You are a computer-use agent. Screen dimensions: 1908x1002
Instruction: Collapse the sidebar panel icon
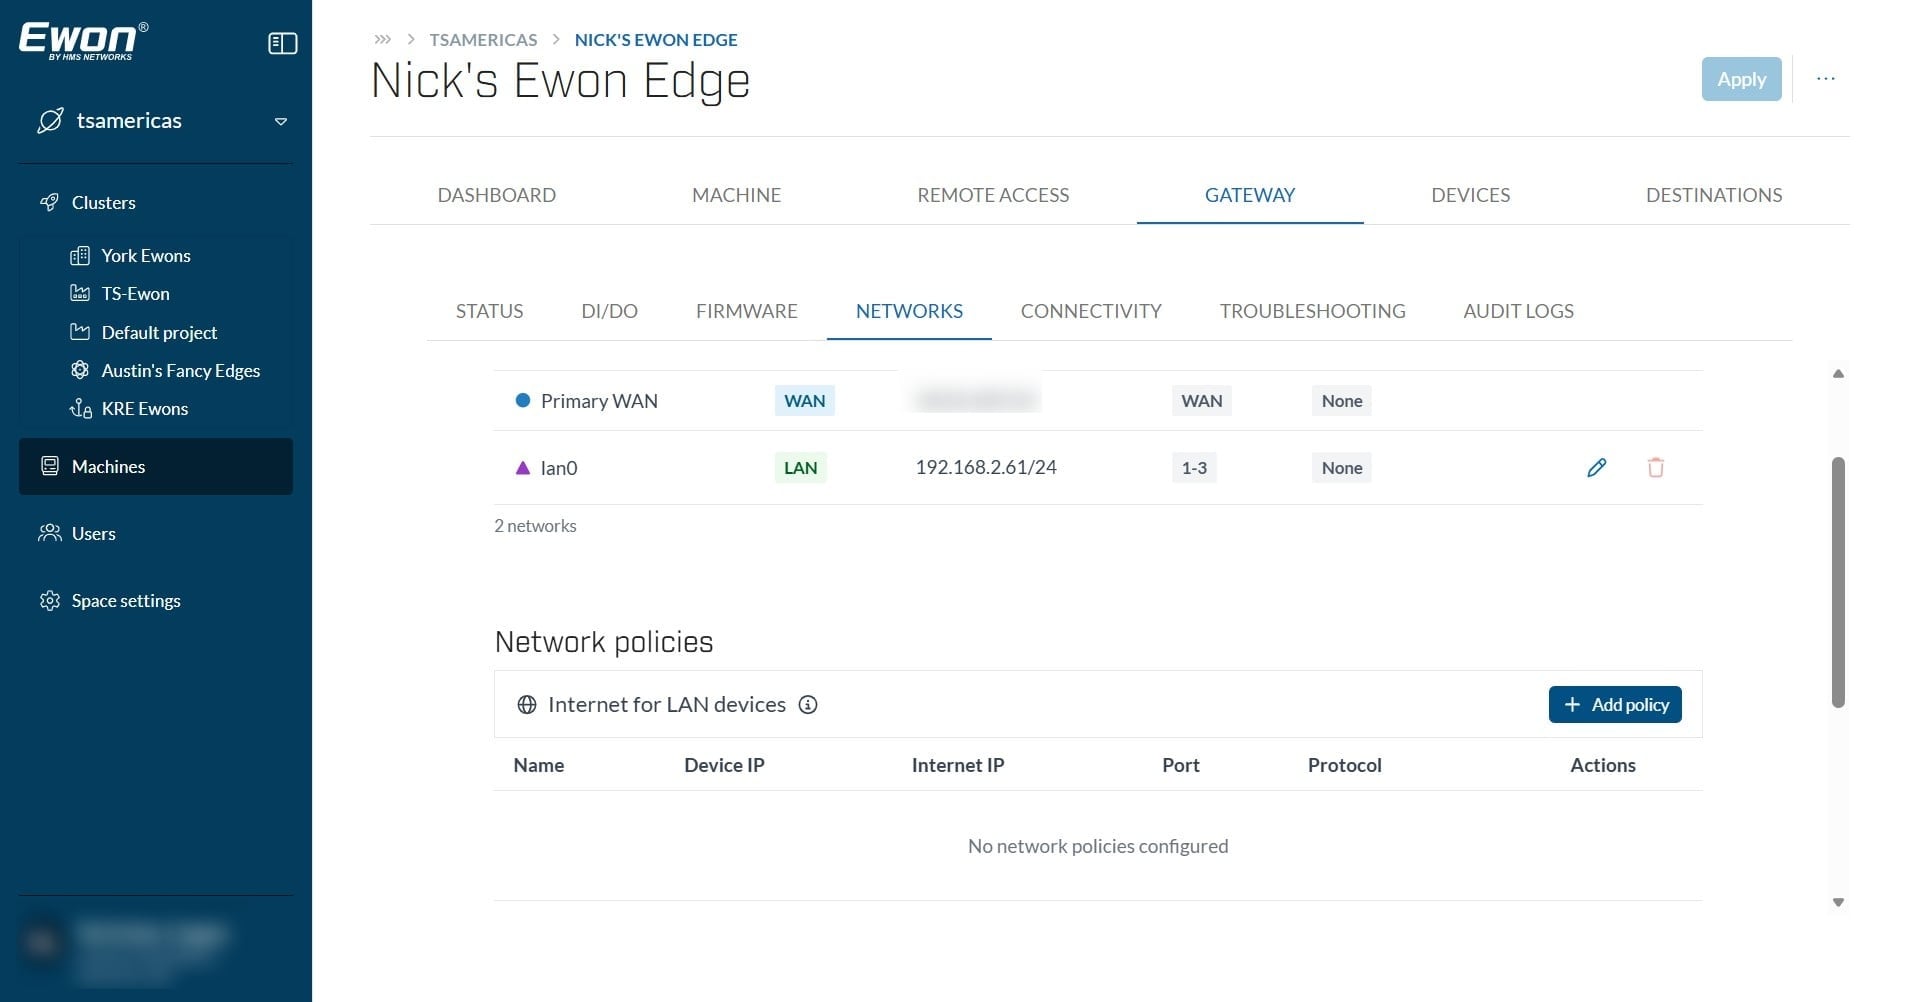(x=283, y=43)
